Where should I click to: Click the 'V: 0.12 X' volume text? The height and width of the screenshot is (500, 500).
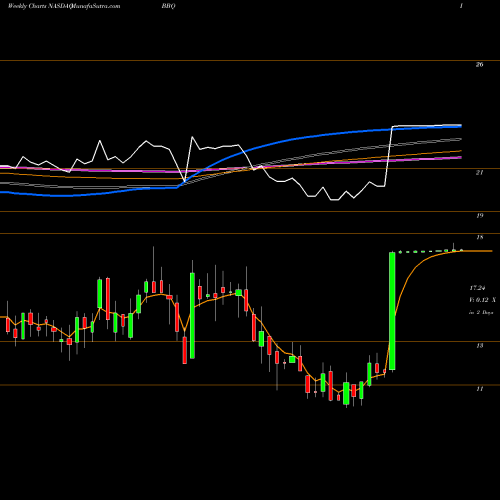point(482,300)
